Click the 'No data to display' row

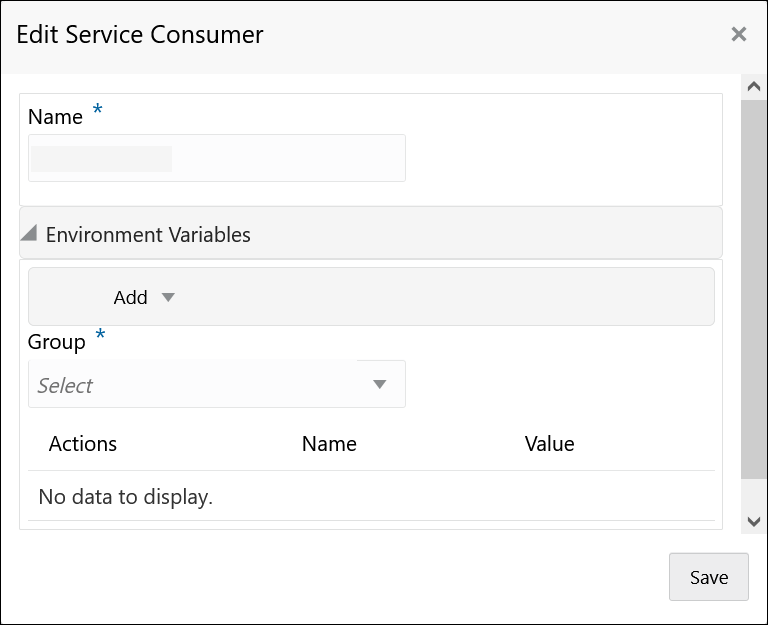pyautogui.click(x=126, y=496)
